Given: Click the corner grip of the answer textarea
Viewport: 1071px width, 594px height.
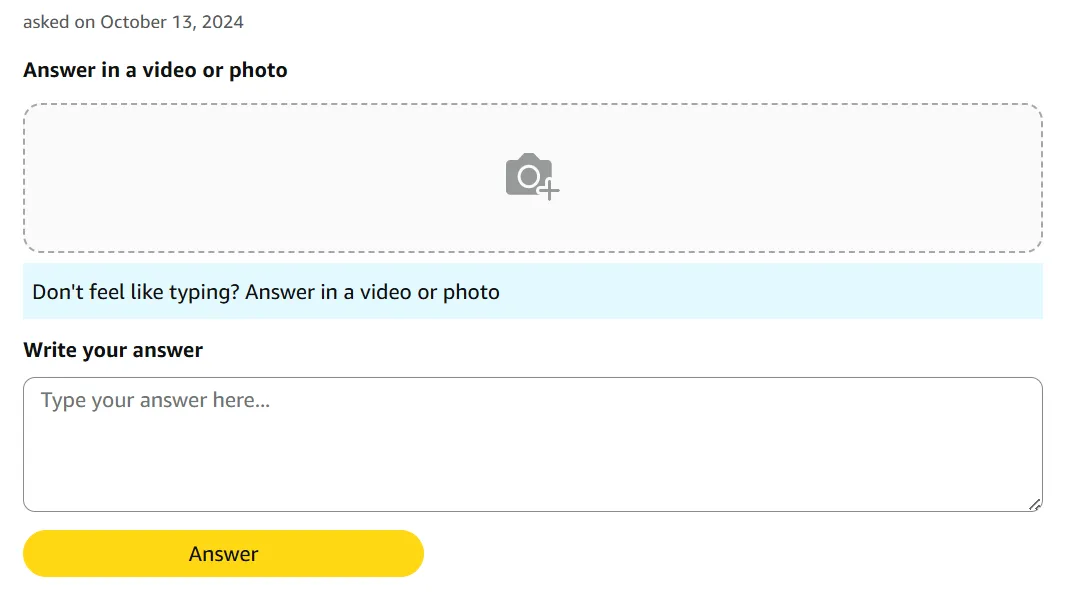Looking at the screenshot, I should tap(1035, 504).
